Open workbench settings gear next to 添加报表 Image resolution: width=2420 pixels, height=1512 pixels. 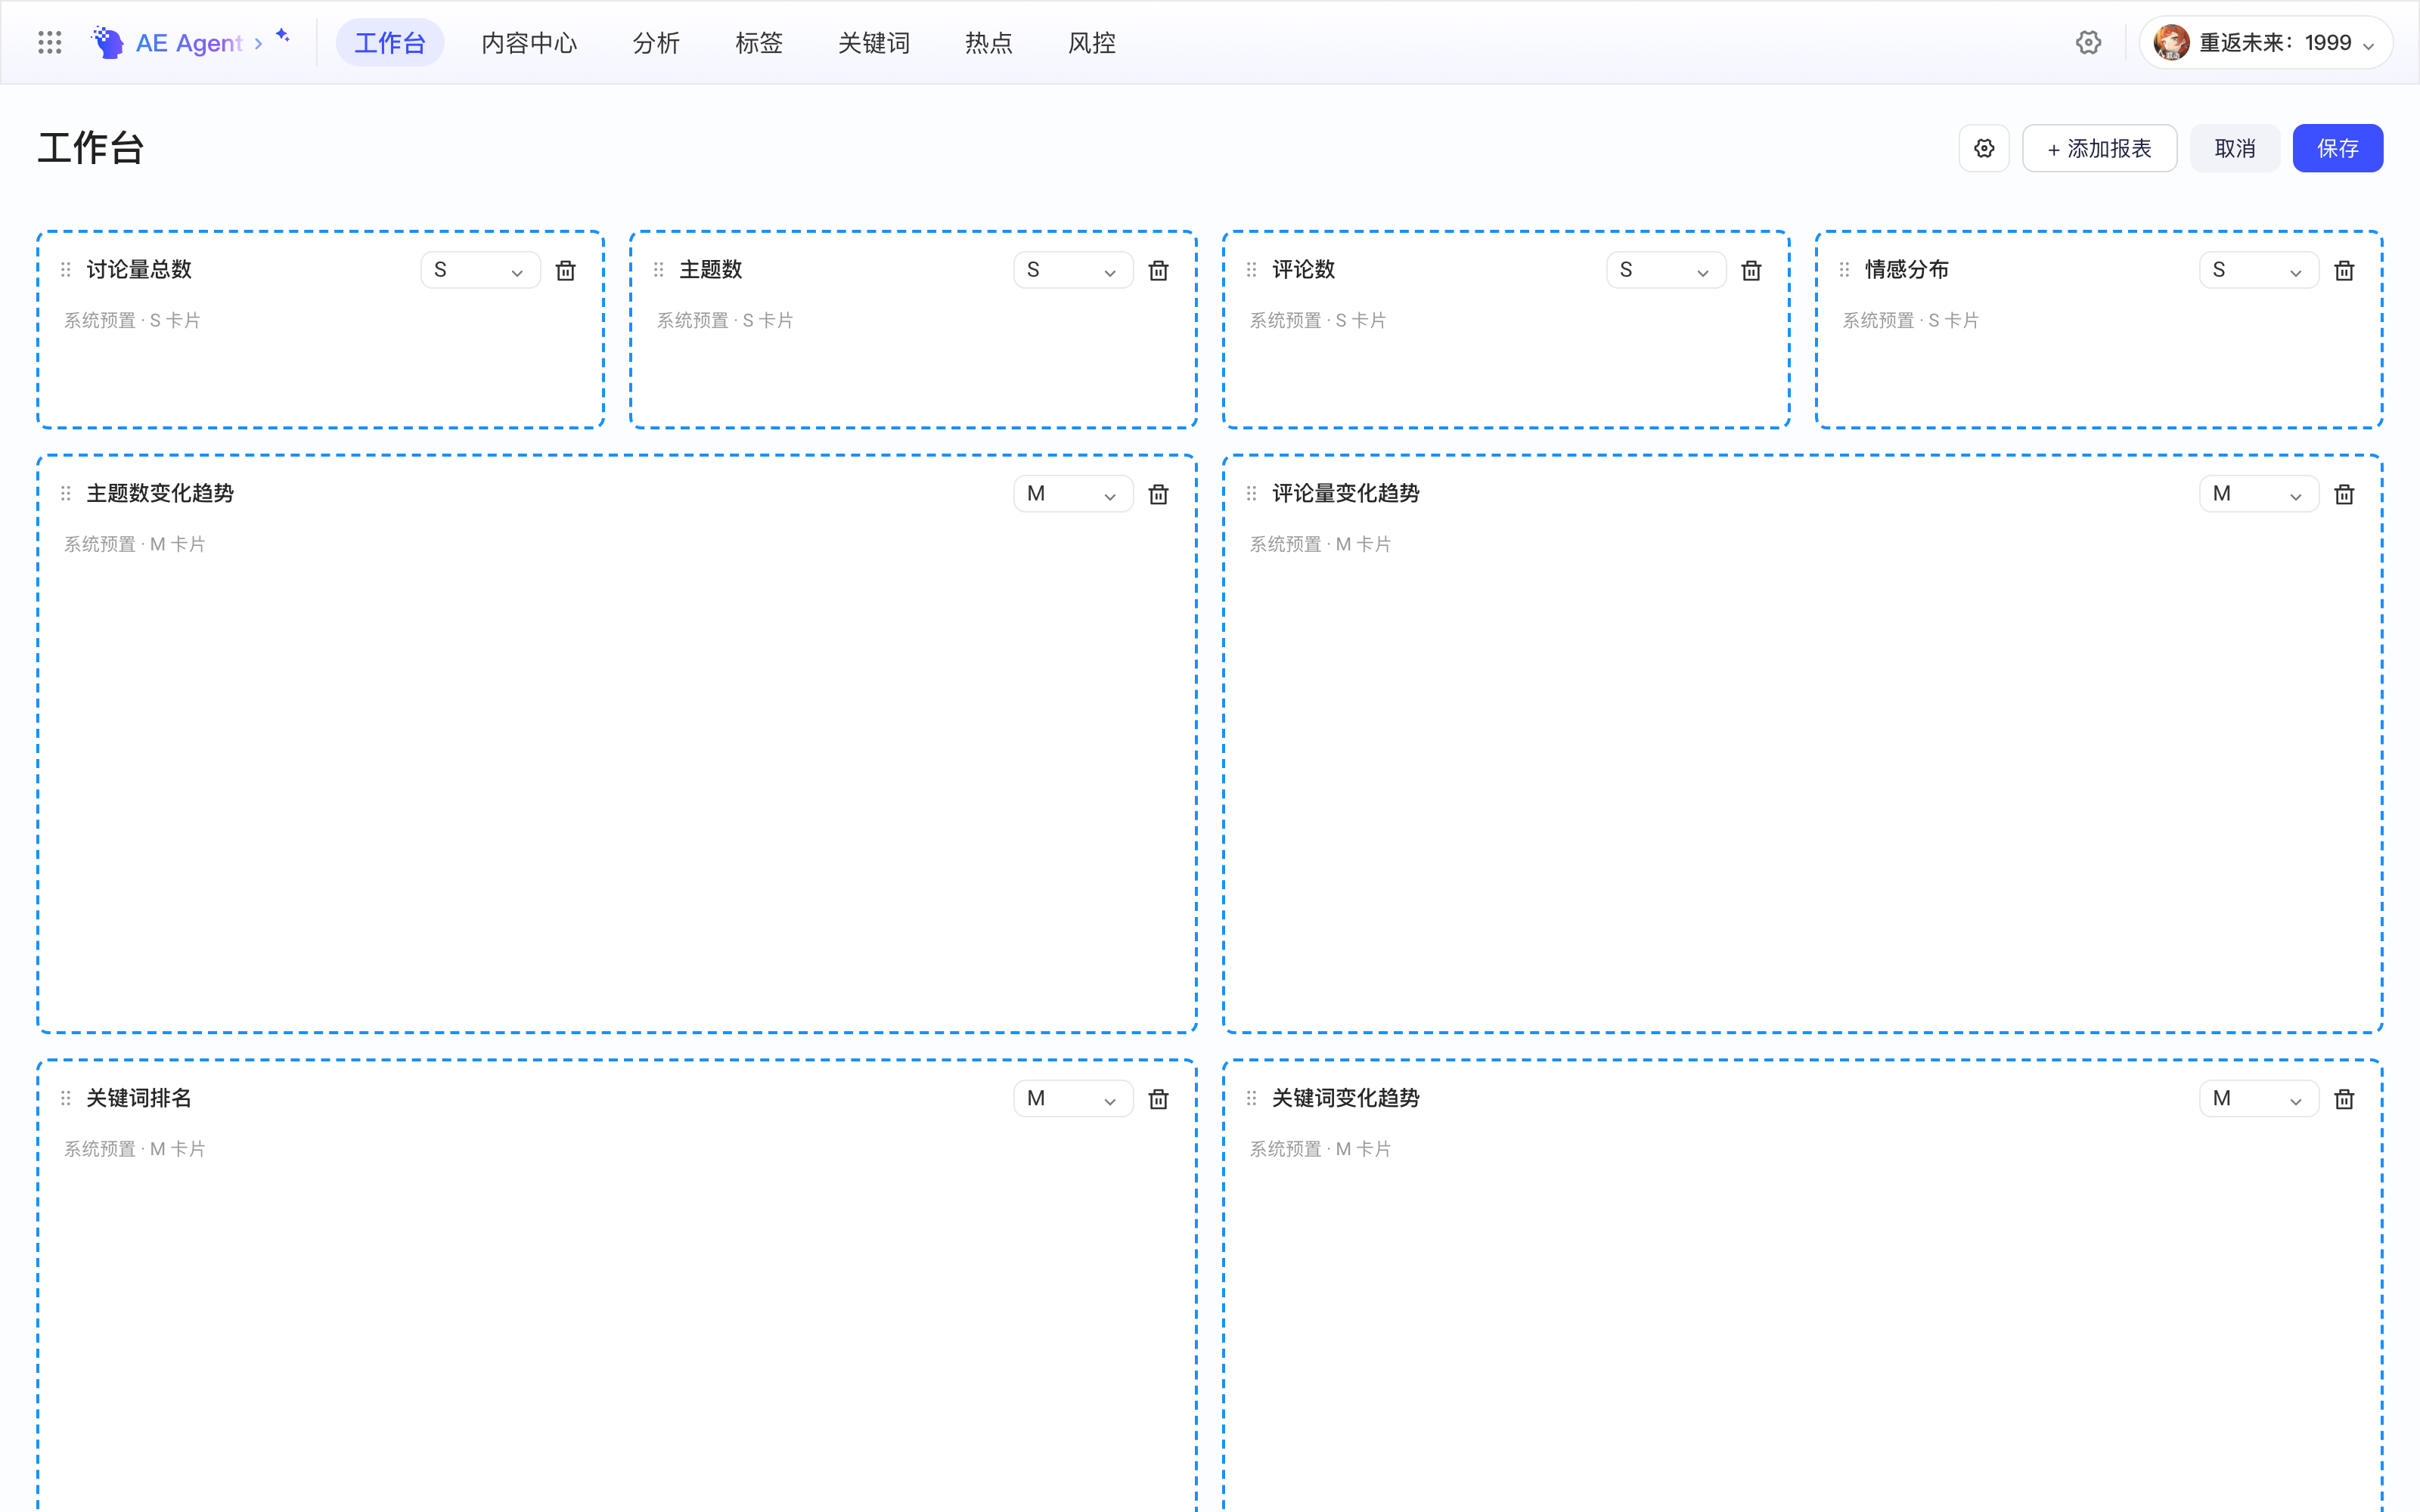click(1984, 148)
